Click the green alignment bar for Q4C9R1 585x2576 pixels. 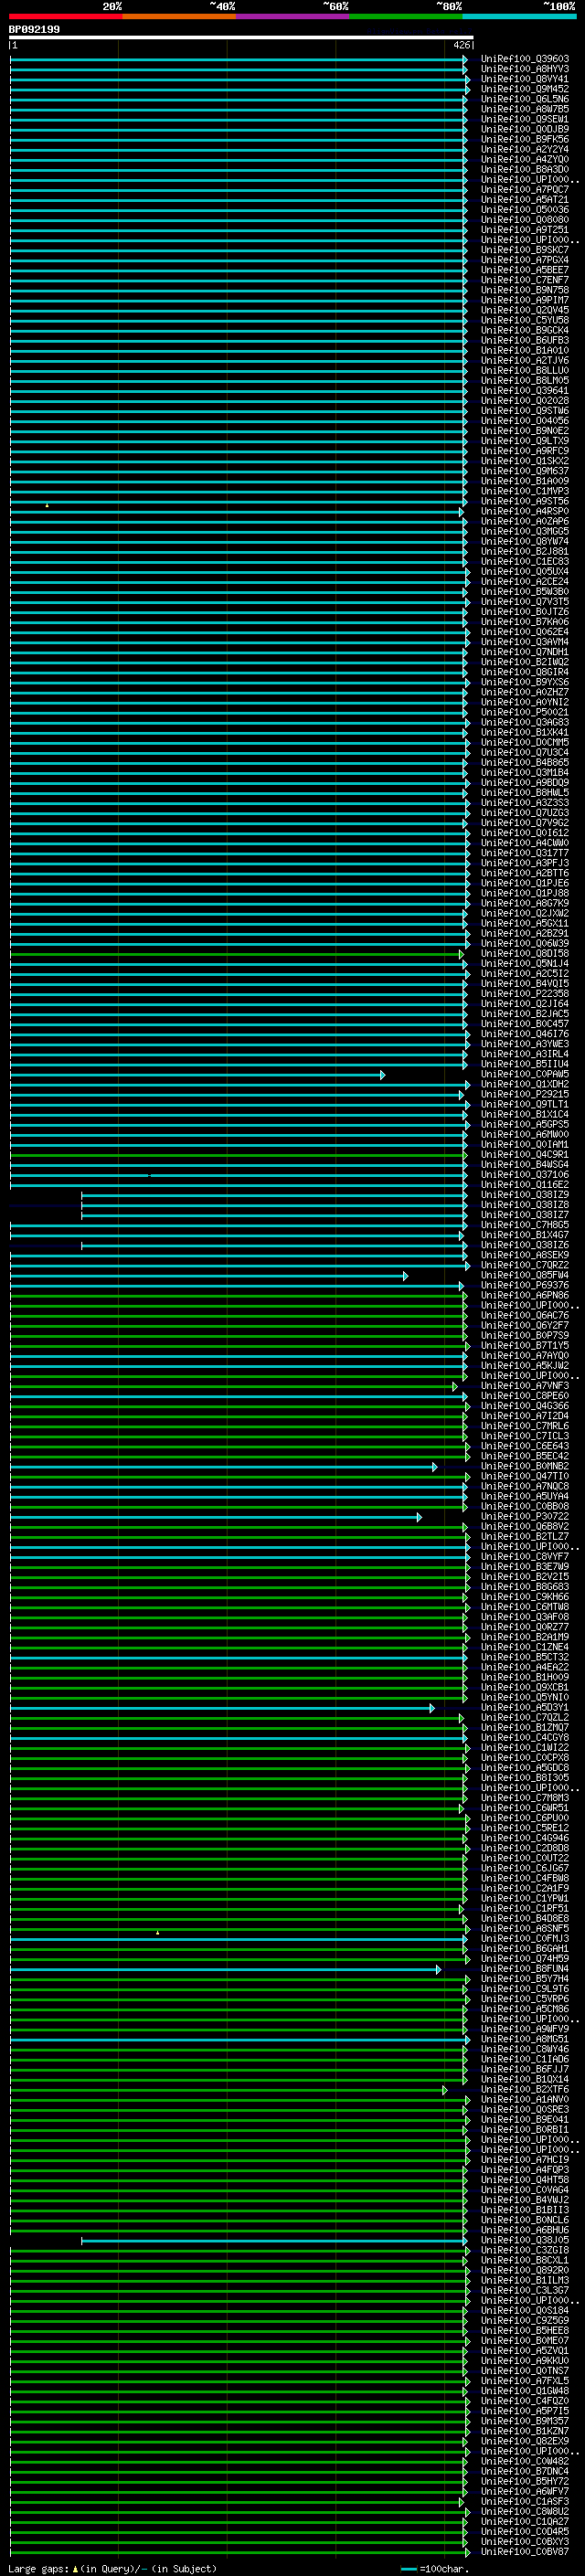pos(239,1155)
